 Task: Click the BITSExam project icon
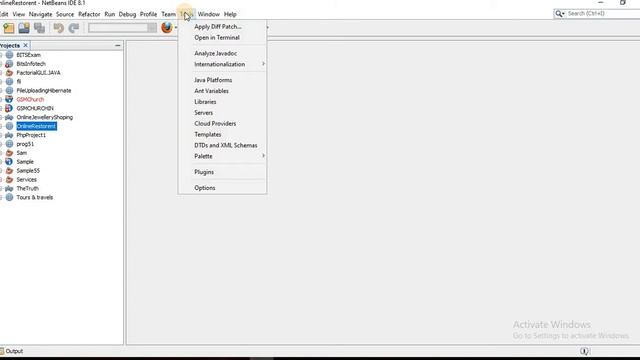(x=9, y=55)
